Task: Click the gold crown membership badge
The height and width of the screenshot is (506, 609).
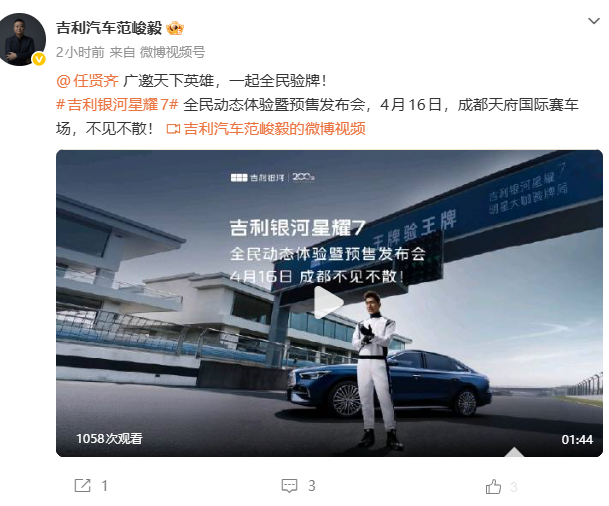Action: coord(175,28)
